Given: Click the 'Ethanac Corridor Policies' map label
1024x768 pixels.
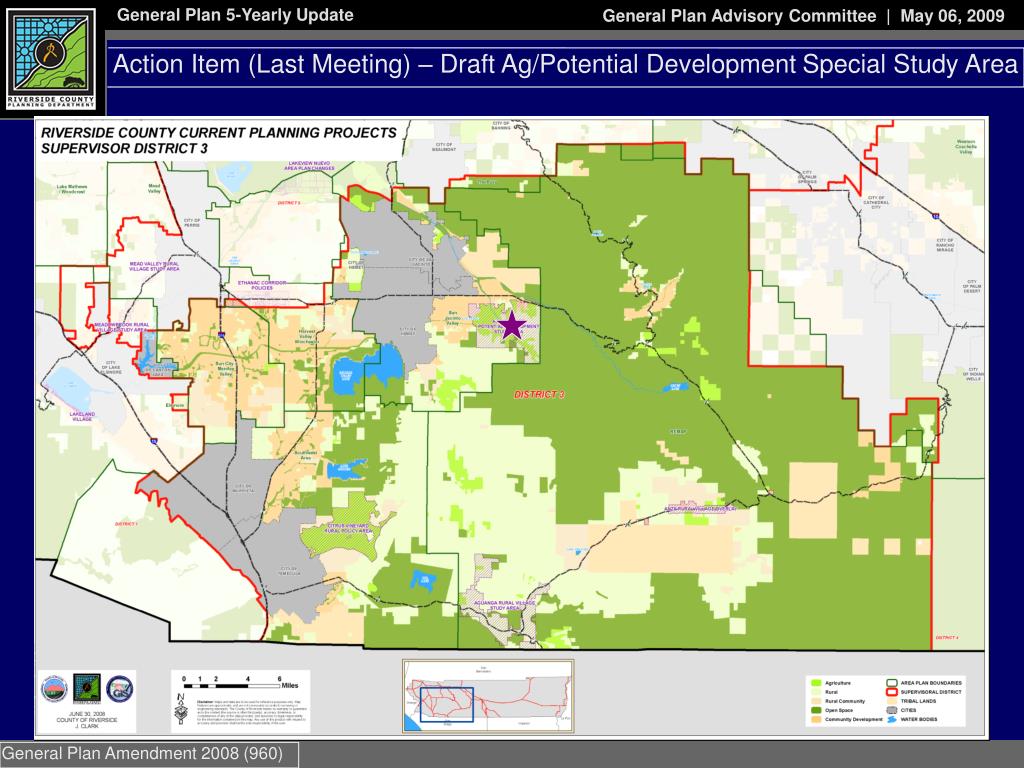Looking at the screenshot, I should [262, 285].
